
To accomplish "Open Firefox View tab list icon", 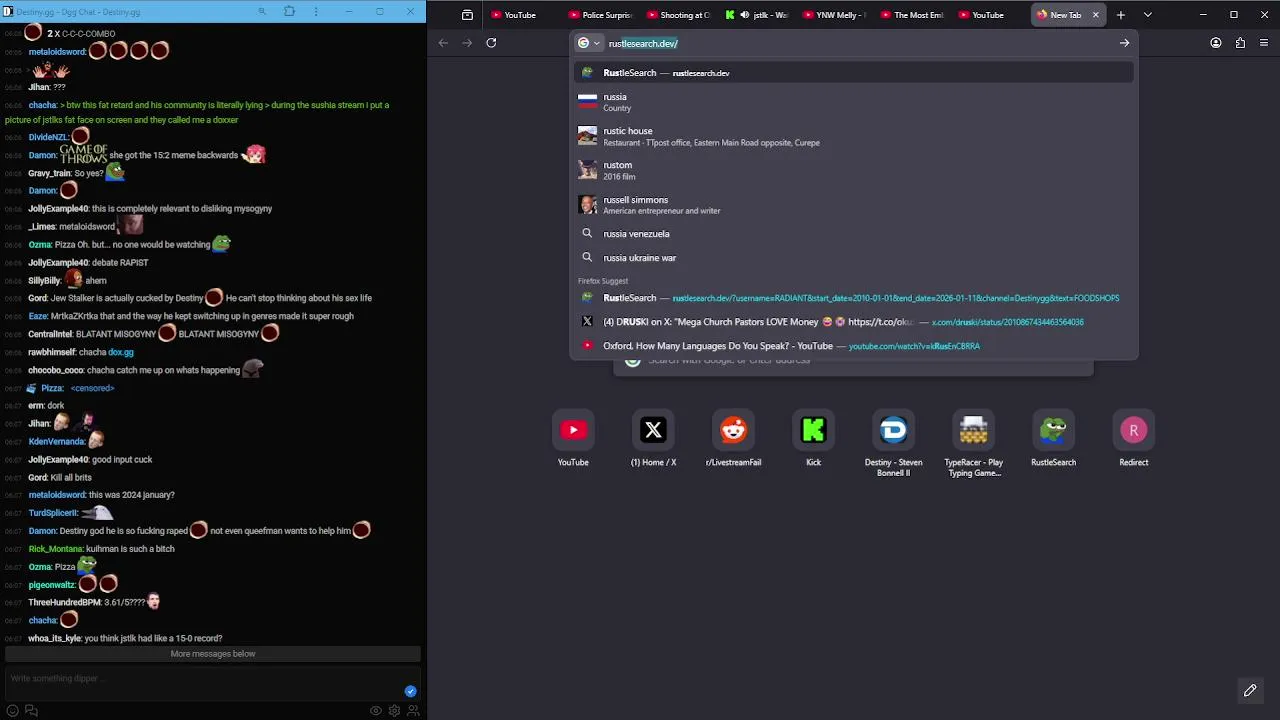I will 467,15.
